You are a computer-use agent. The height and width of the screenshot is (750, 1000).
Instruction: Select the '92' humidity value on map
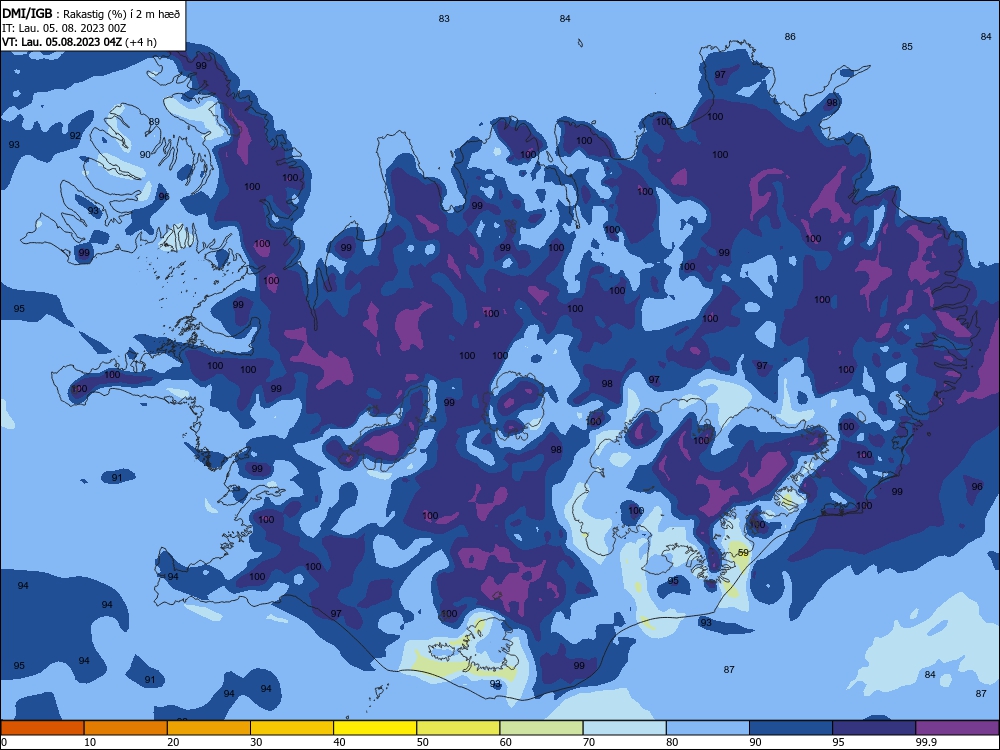(75, 135)
